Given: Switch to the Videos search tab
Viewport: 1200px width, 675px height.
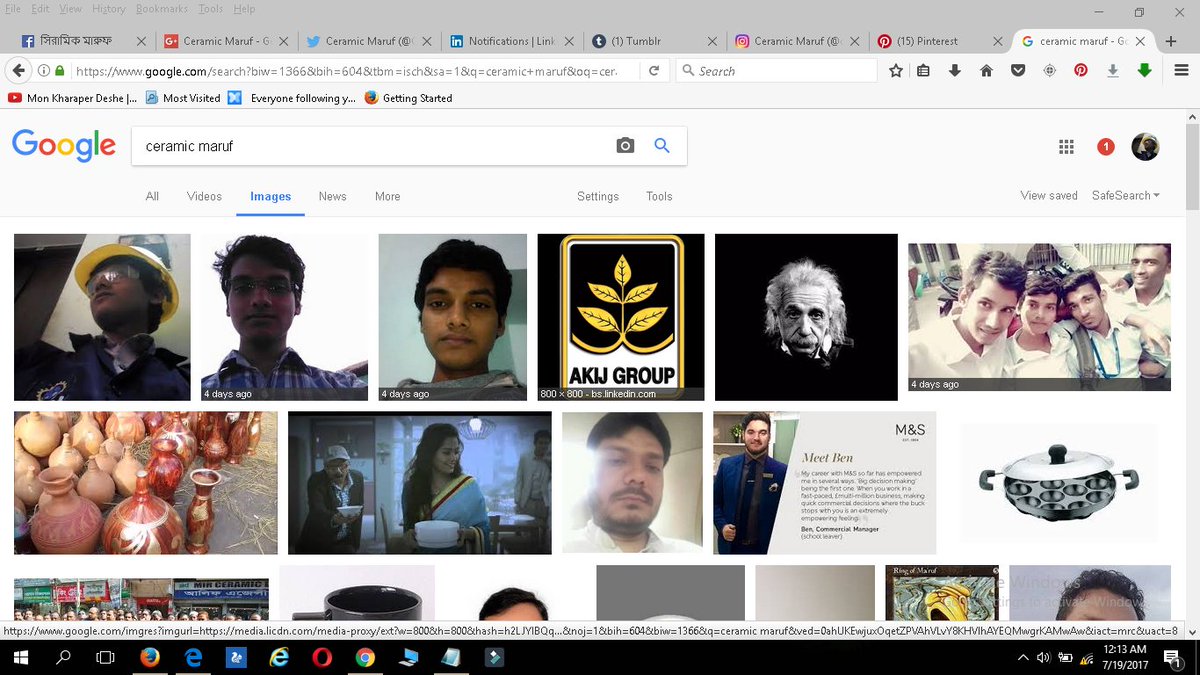Looking at the screenshot, I should coord(203,196).
